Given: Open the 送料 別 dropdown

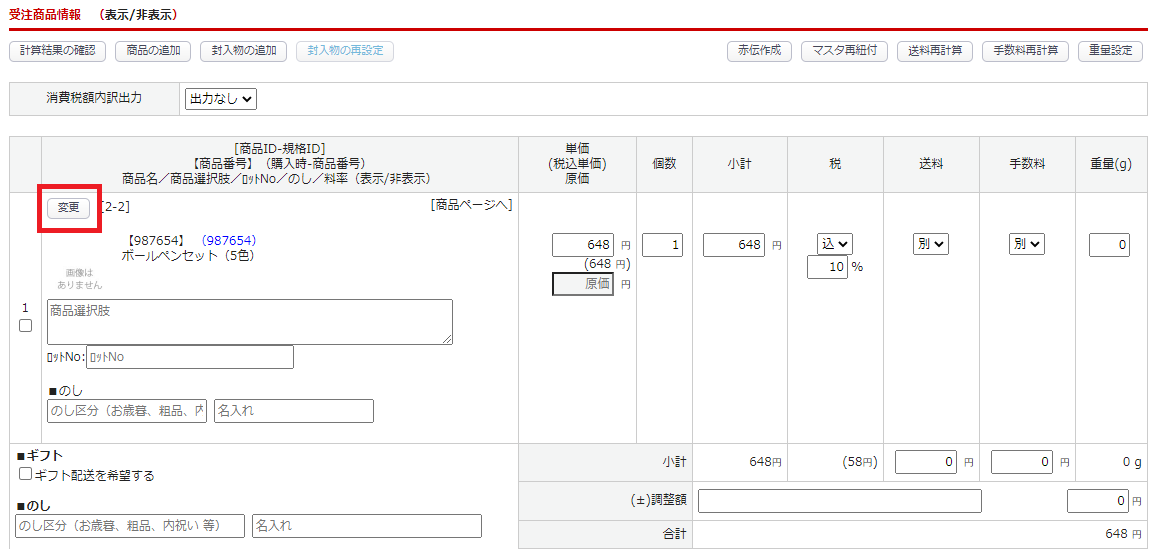Looking at the screenshot, I should pos(930,244).
